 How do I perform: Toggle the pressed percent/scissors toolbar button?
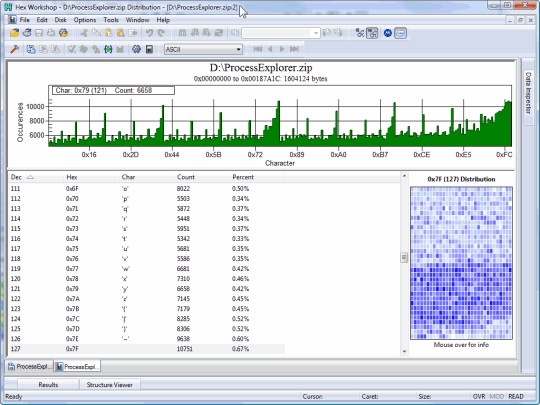click(372, 33)
